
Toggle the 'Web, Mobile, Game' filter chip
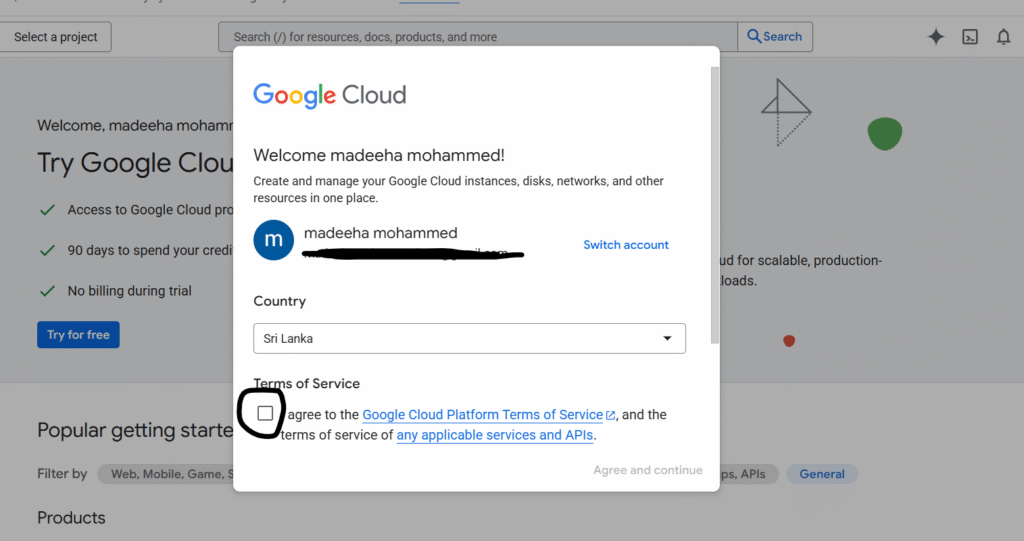(166, 474)
